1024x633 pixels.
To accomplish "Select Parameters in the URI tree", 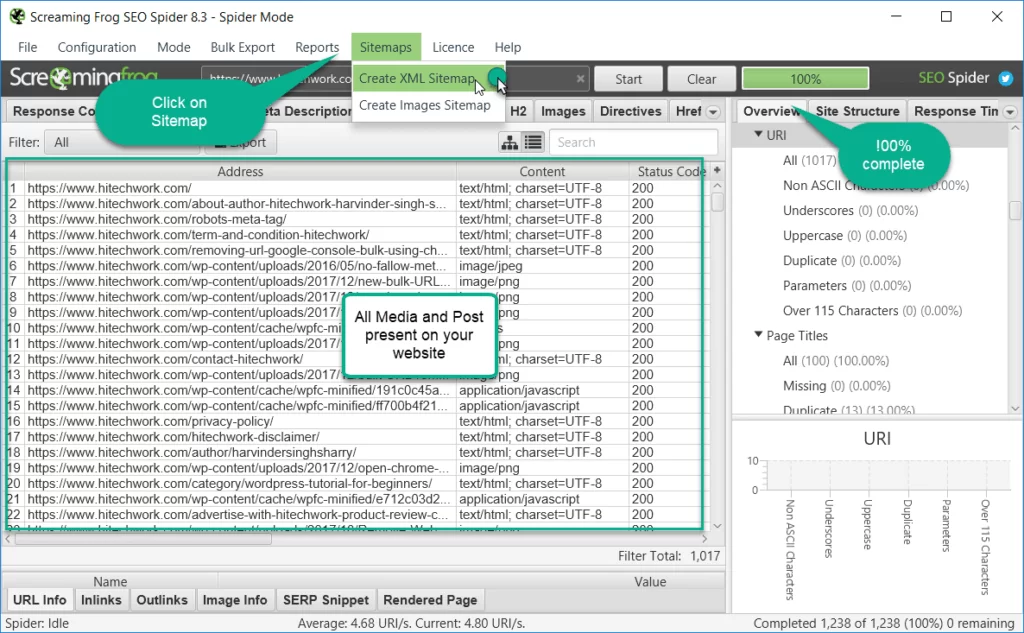I will 847,285.
